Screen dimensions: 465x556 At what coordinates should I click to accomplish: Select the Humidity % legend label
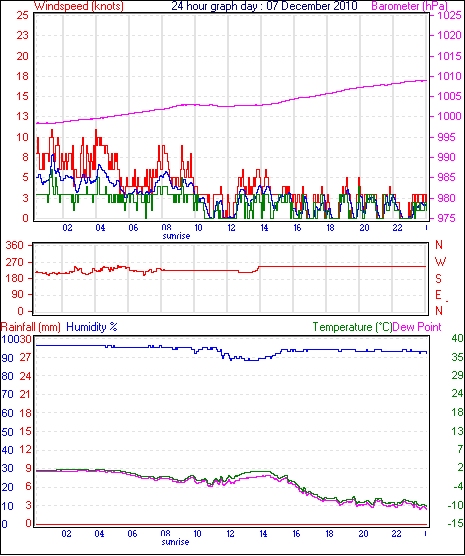[92, 327]
